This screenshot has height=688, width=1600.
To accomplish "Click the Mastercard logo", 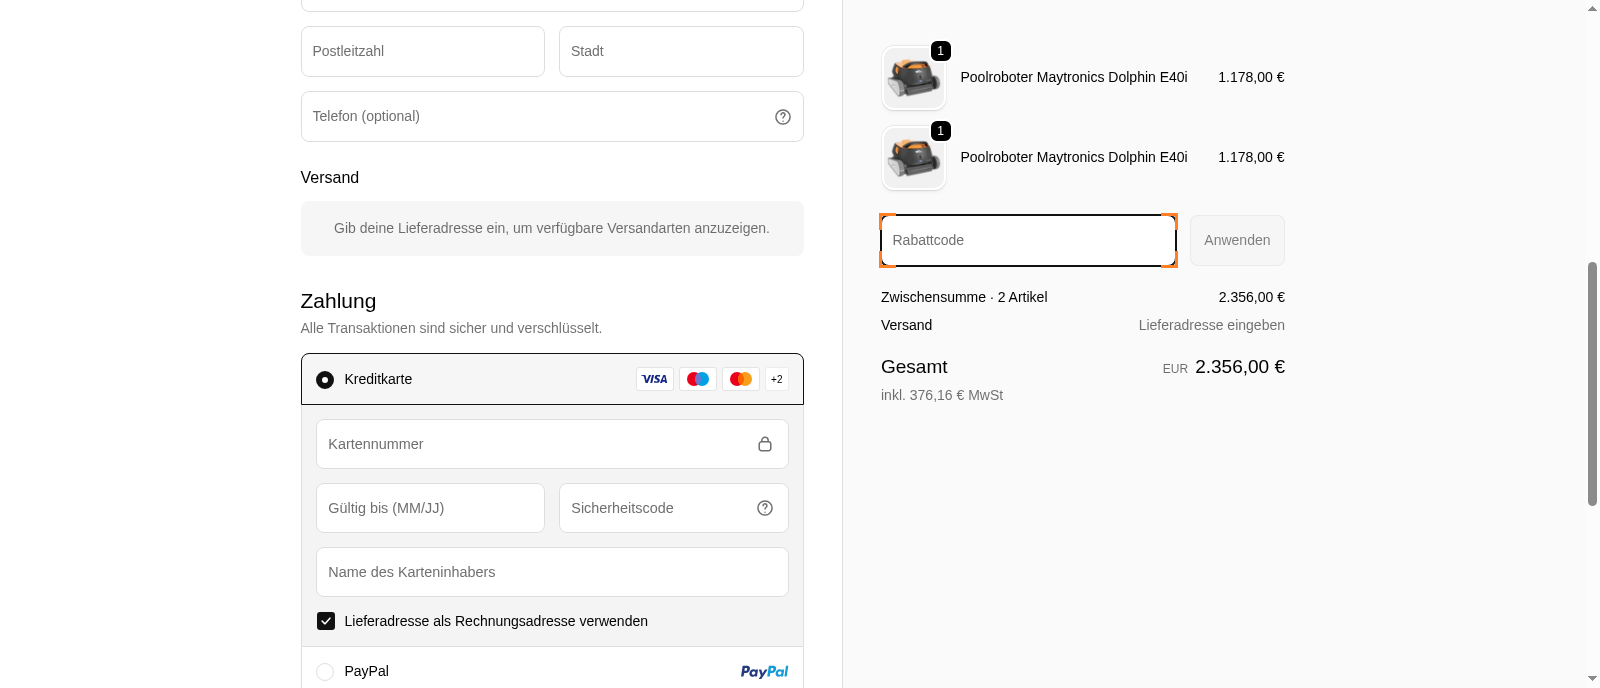I will point(741,379).
